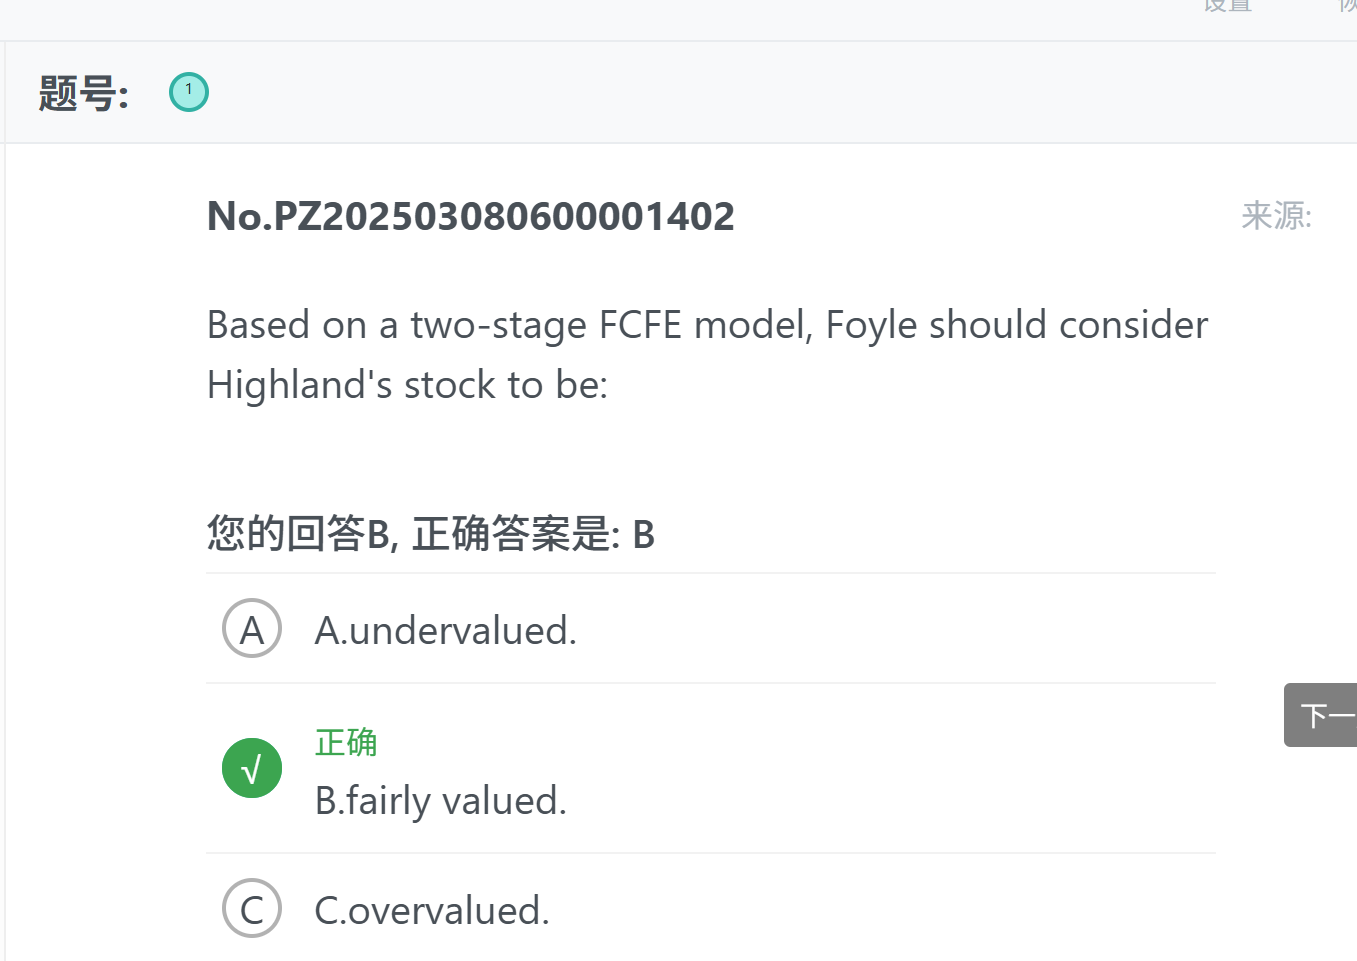Click the 来源 source label
The image size is (1357, 961).
1277,216
